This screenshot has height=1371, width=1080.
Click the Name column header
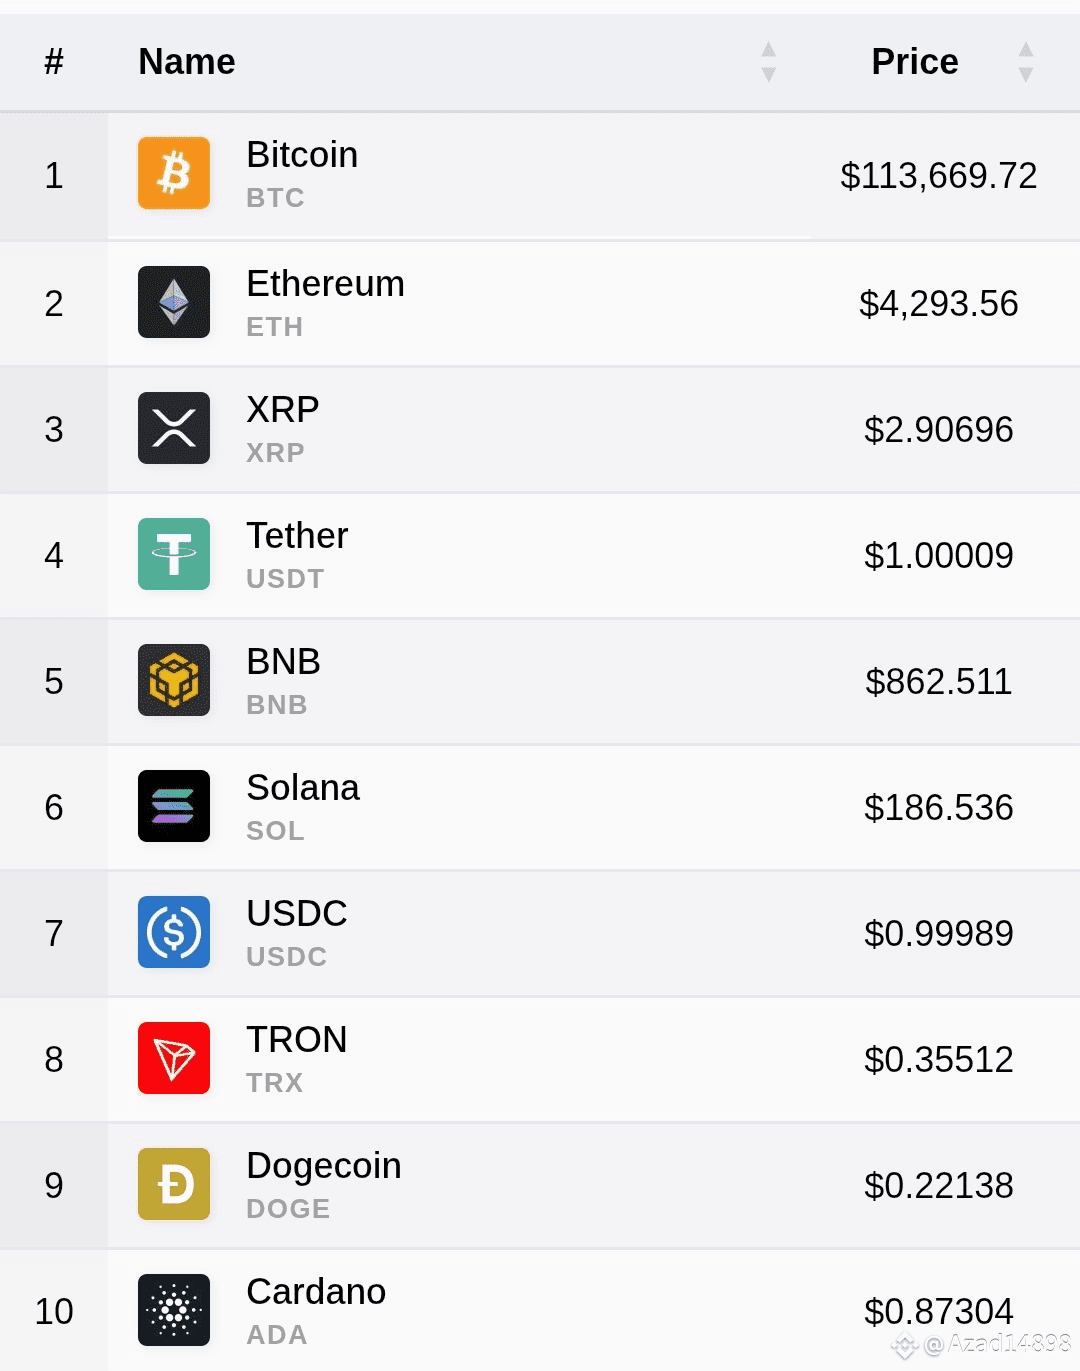187,62
